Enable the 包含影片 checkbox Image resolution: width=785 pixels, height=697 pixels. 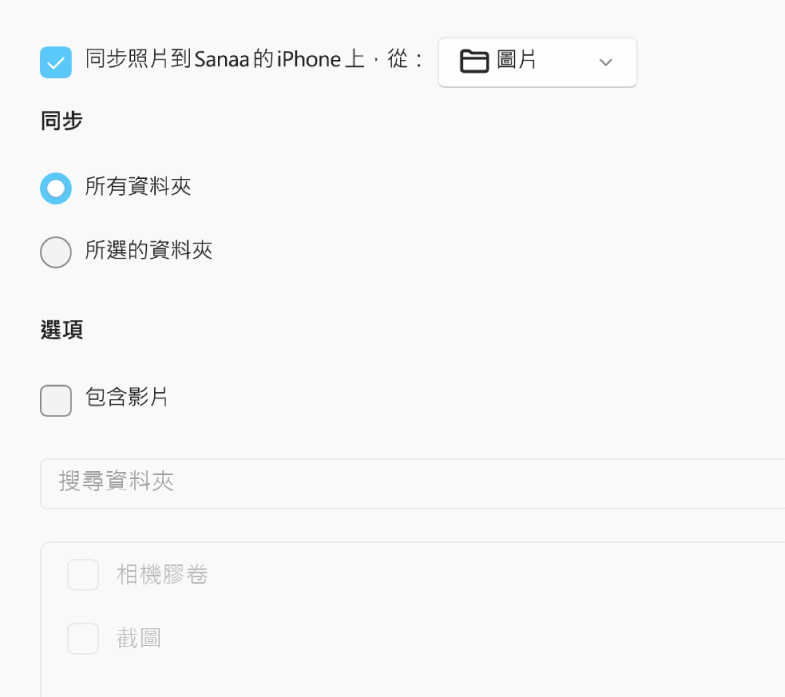coord(56,401)
